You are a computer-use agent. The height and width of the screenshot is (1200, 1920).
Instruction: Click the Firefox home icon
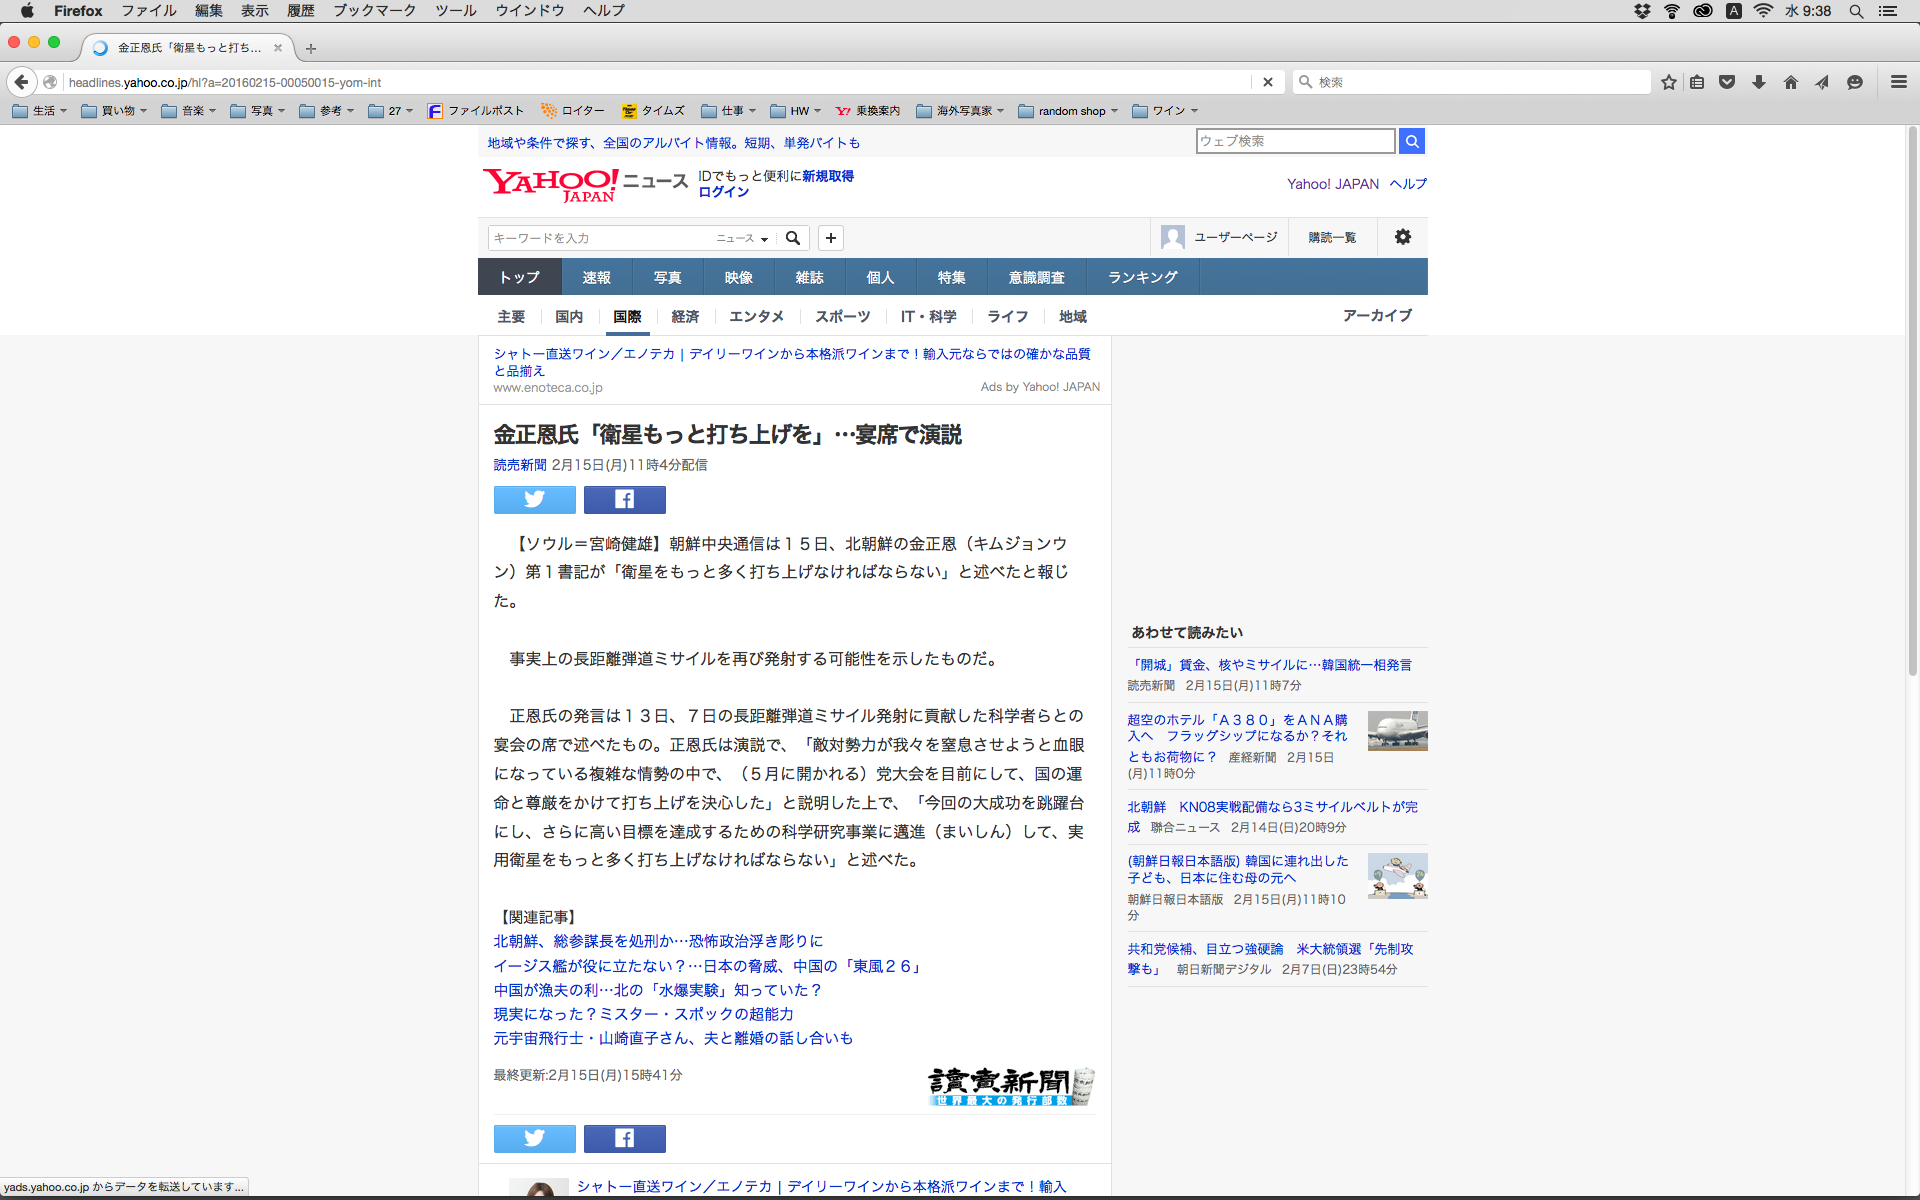(x=1791, y=82)
